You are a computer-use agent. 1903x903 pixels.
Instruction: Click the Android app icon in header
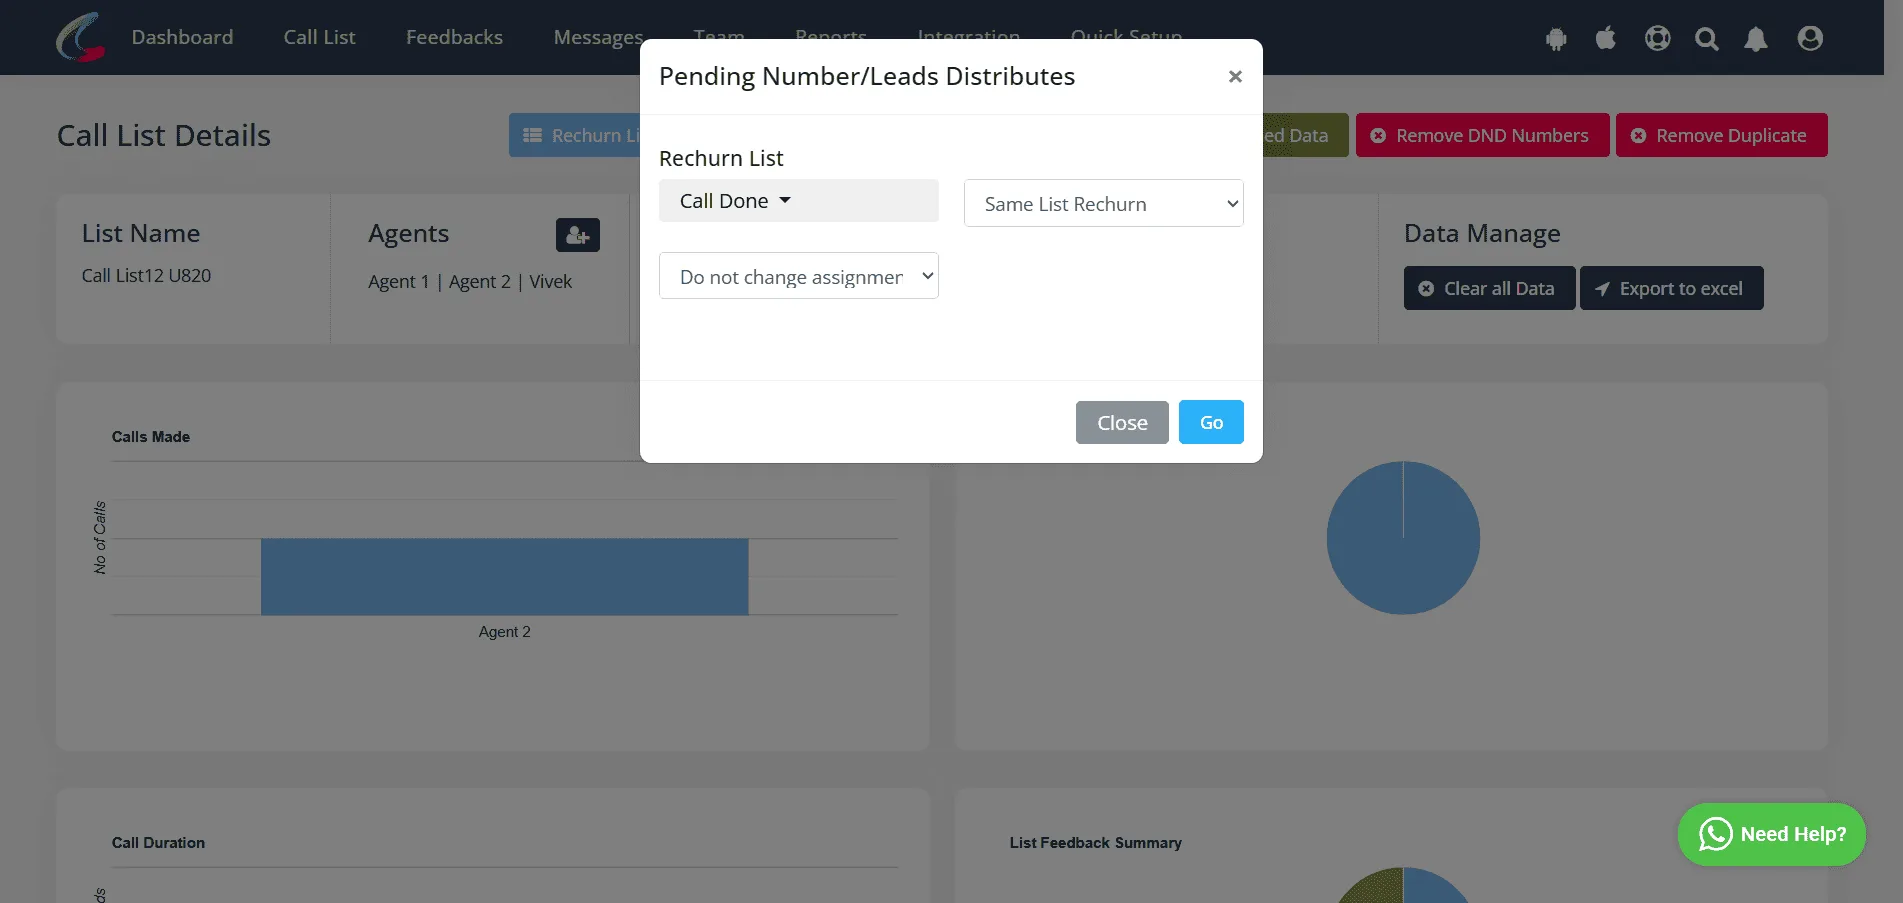coord(1555,39)
